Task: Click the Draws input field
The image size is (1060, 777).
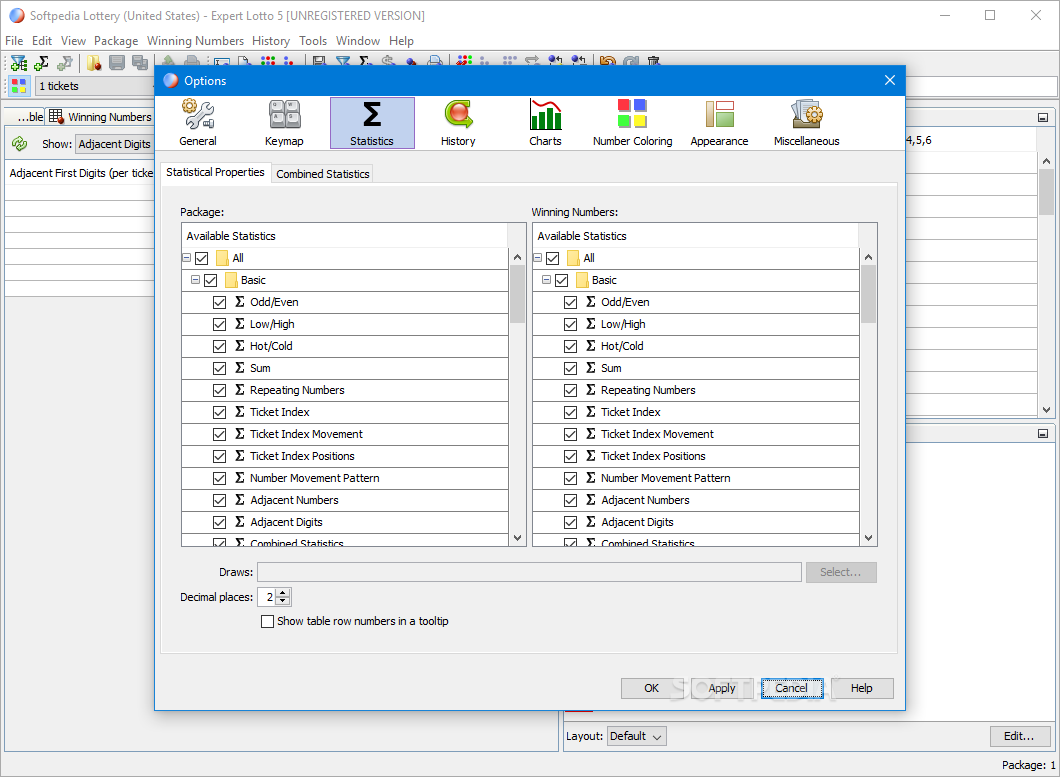Action: (x=529, y=572)
